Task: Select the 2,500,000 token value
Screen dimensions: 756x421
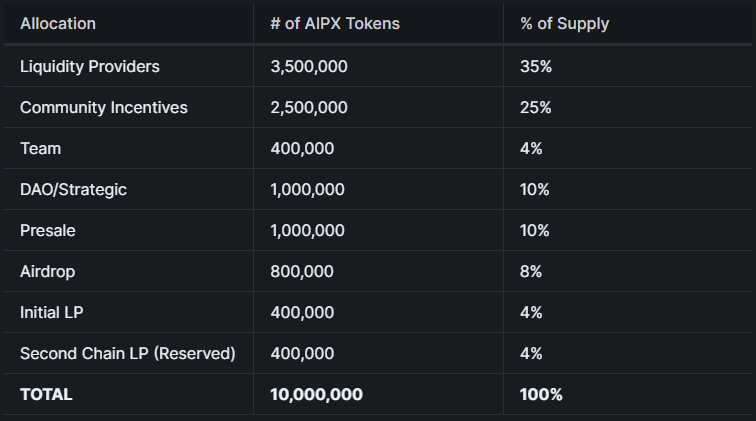Action: tap(309, 108)
